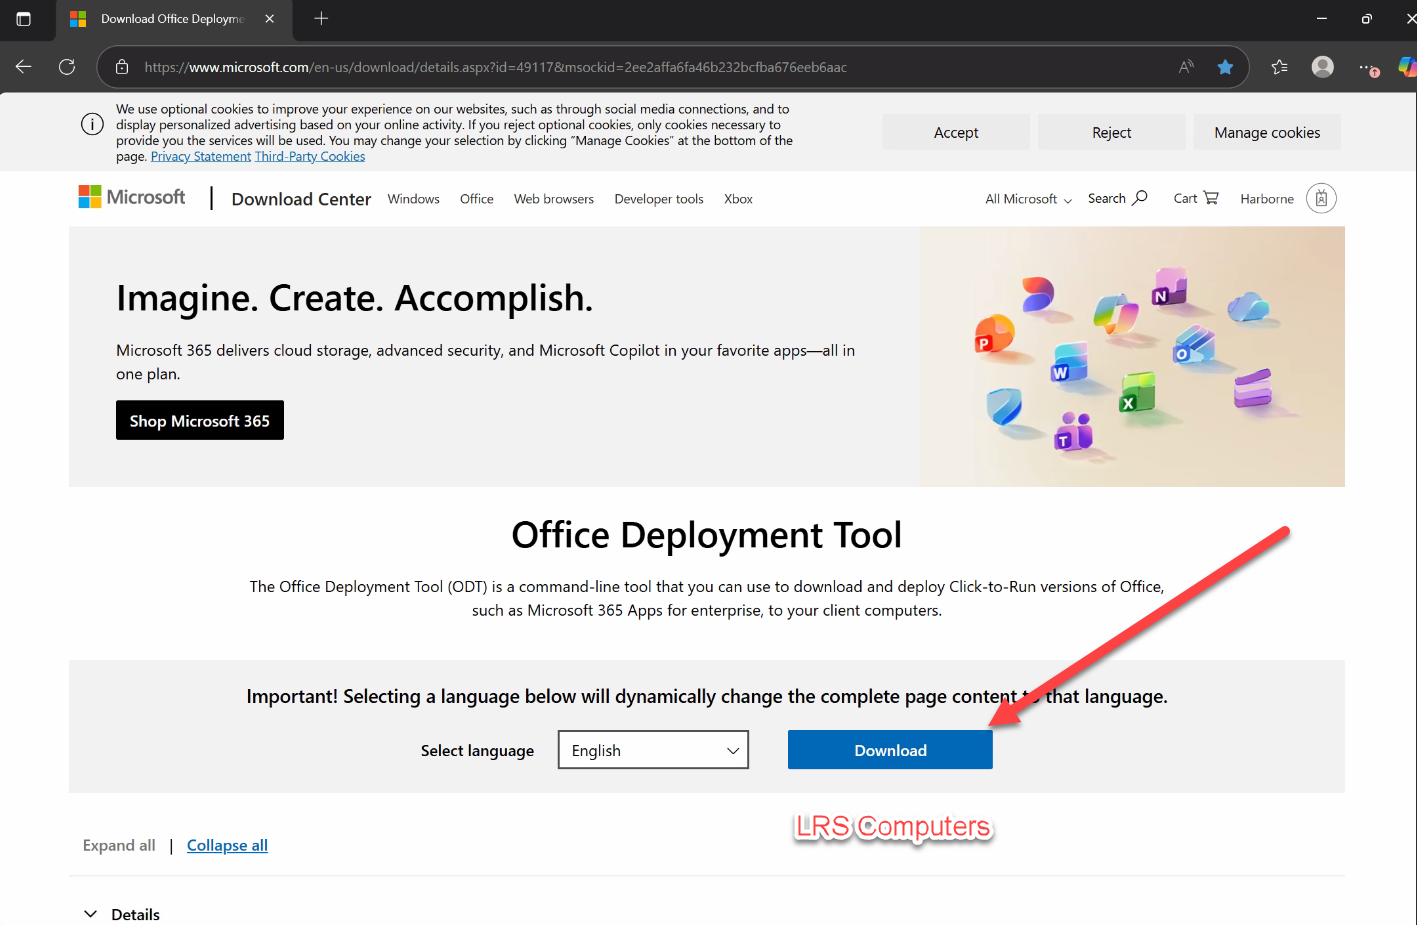Open the Office navigation item
This screenshot has height=925, width=1417.
pos(477,199)
